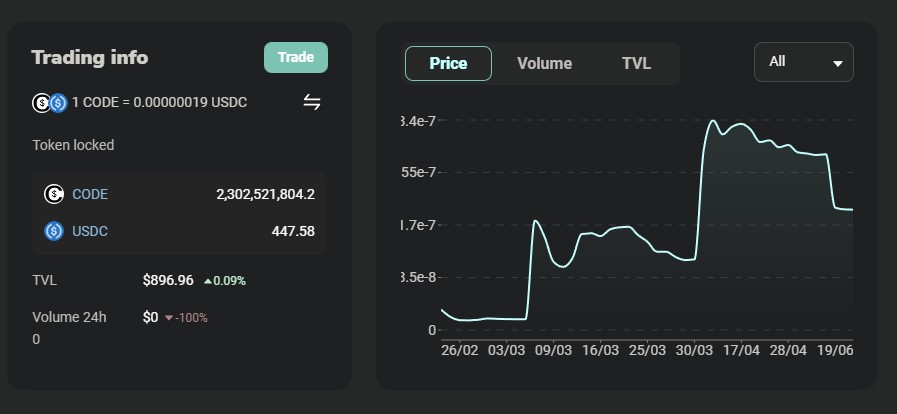Switch to the Volume chart tab
Screen dimensions: 897x414
click(x=545, y=63)
